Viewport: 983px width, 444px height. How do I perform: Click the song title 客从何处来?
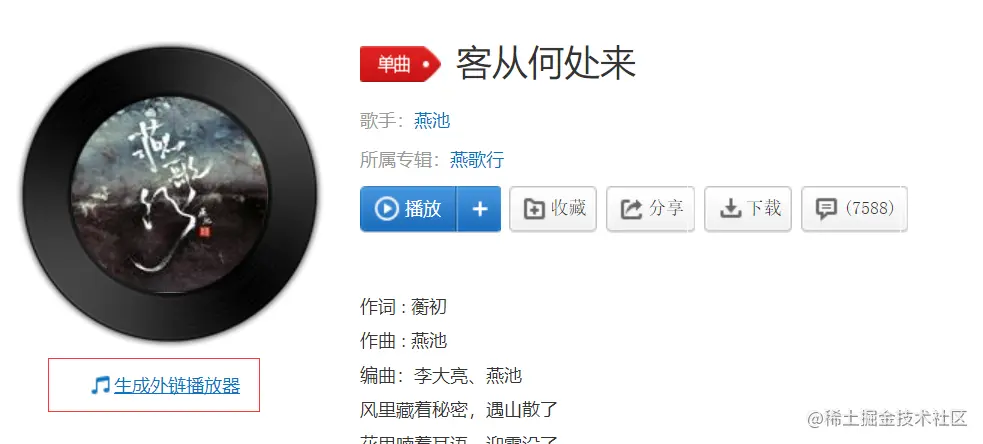[545, 63]
